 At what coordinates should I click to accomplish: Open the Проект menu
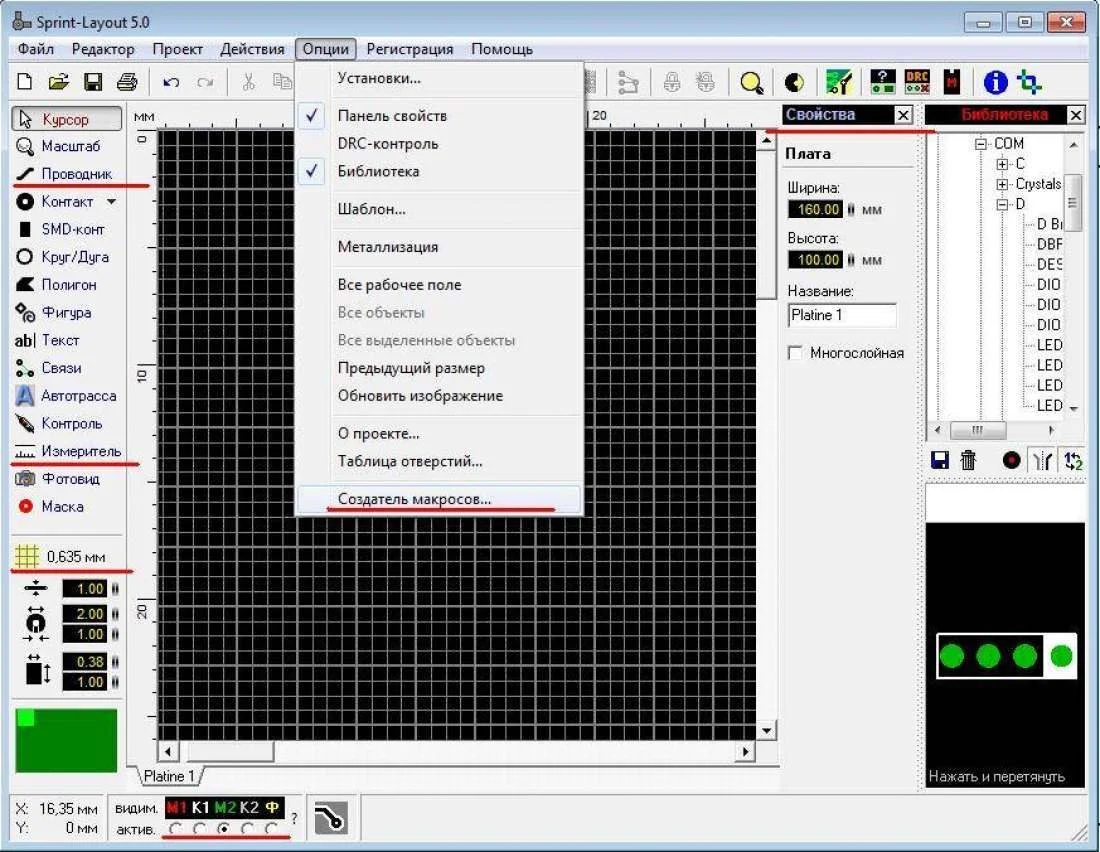pyautogui.click(x=177, y=49)
